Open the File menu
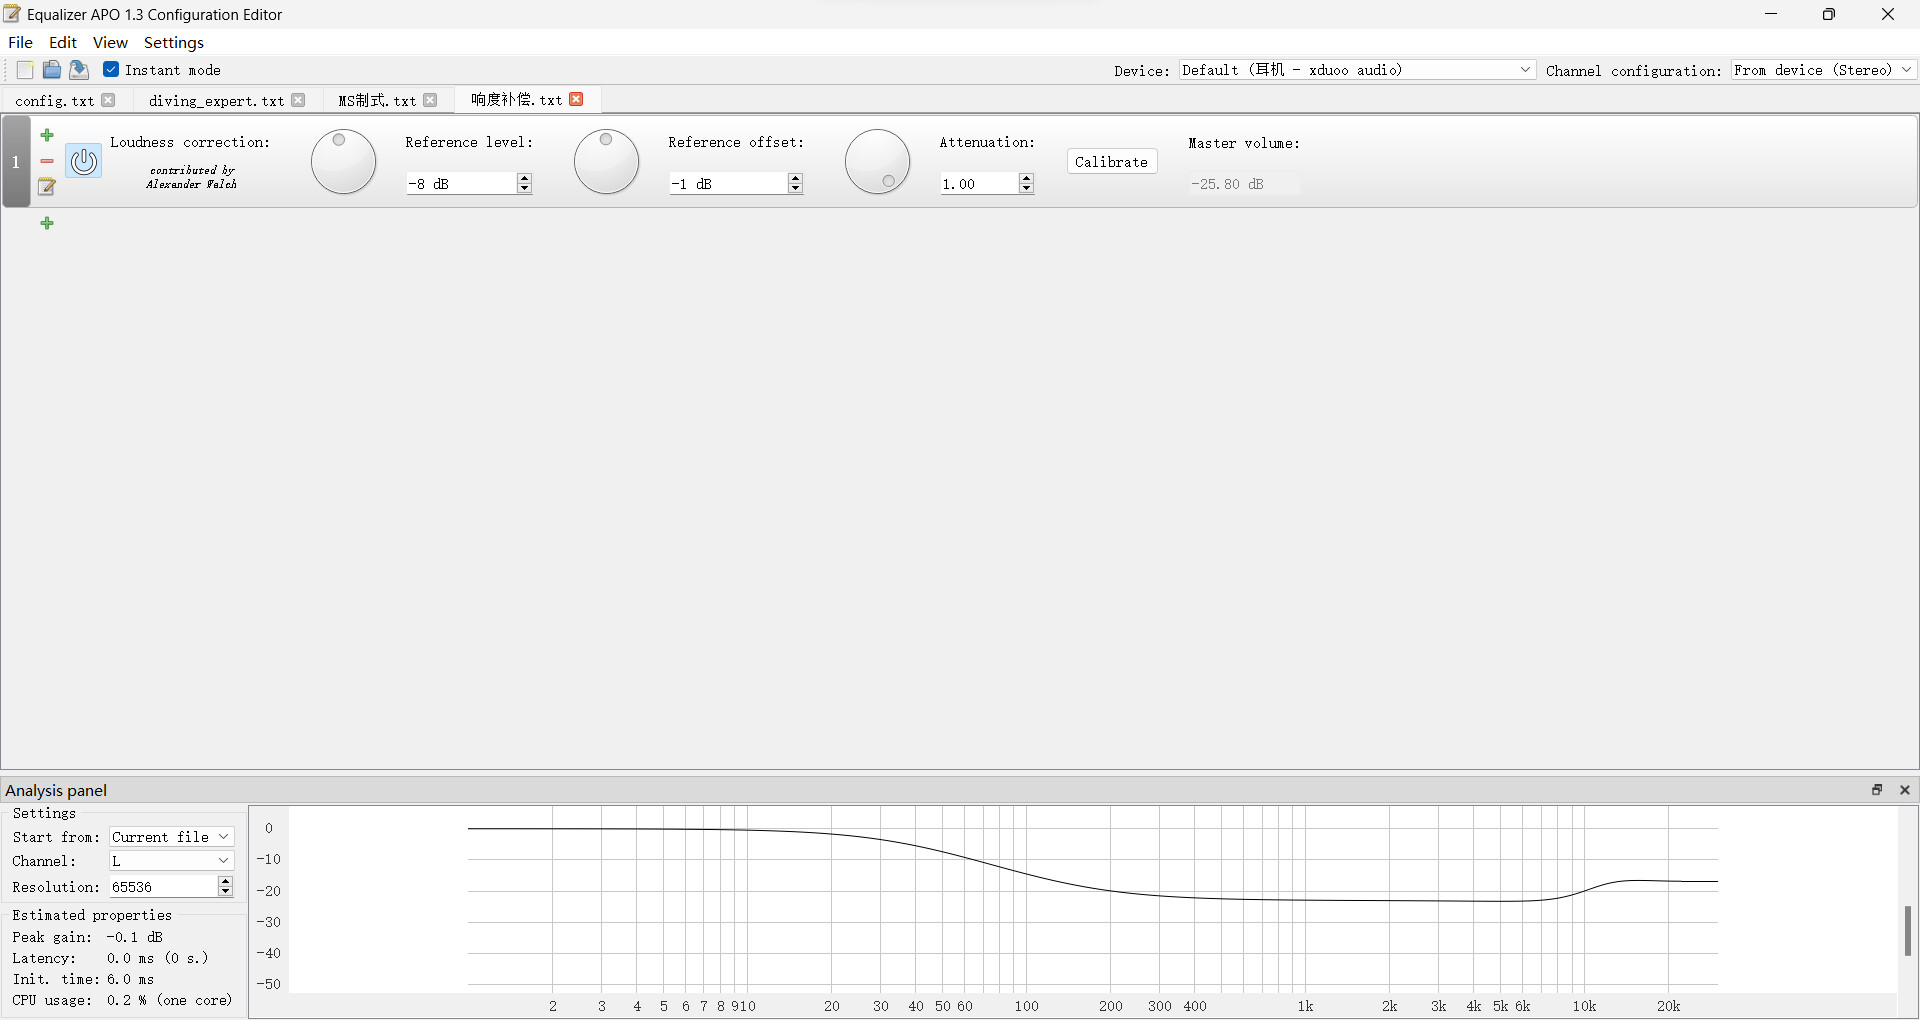Image resolution: width=1920 pixels, height=1020 pixels. [x=20, y=42]
